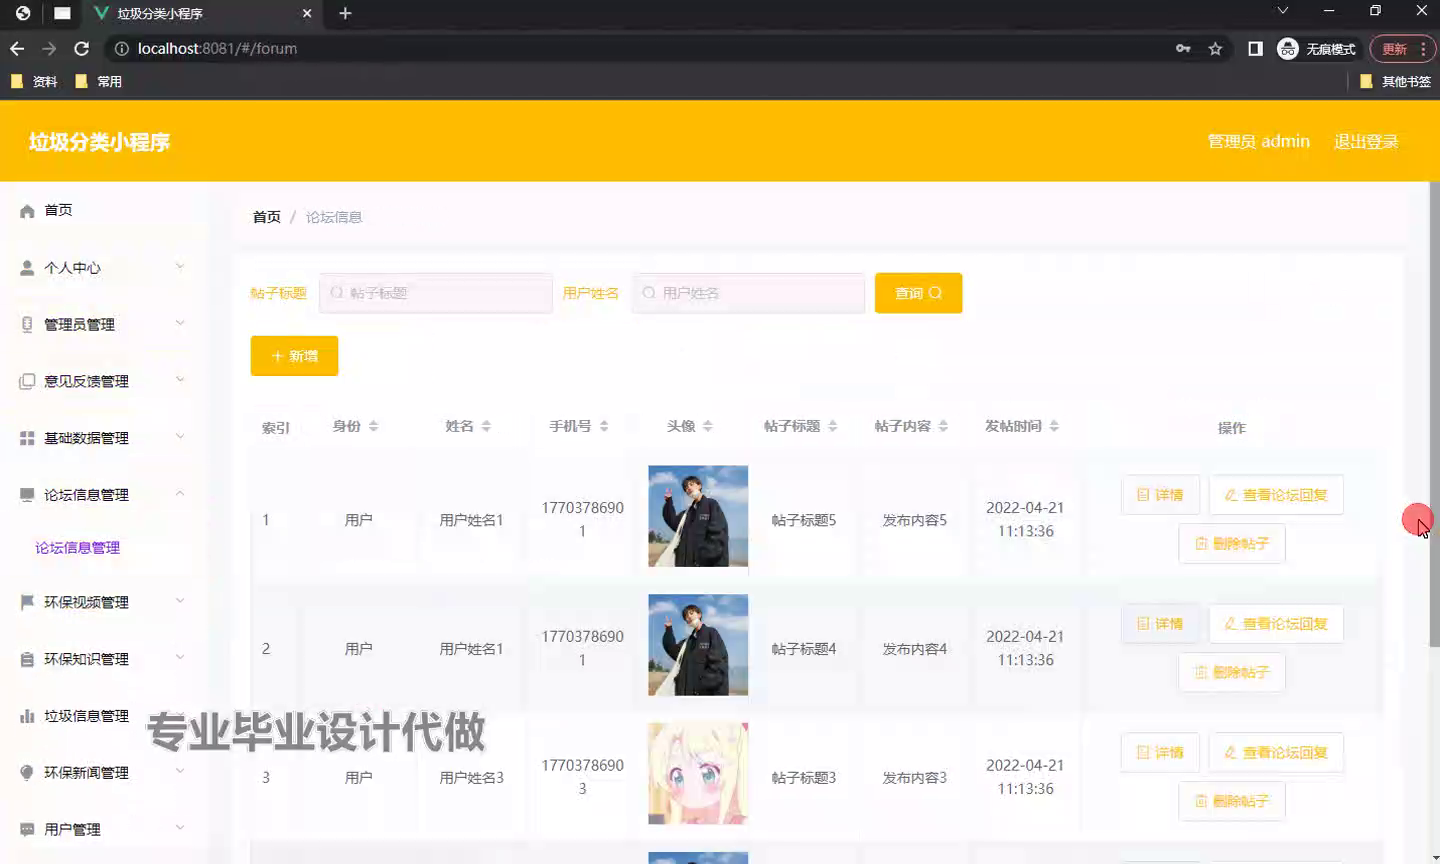Expand the 意见反馈管理 chevron
Screen dimensions: 1440x864
[x=180, y=380]
